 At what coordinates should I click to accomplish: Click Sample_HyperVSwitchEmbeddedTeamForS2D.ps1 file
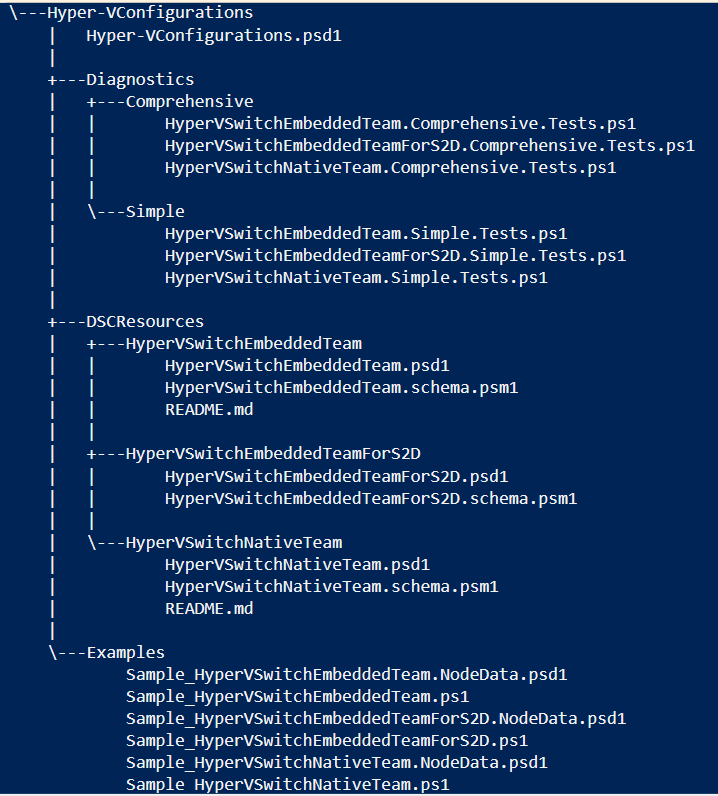coord(327,740)
